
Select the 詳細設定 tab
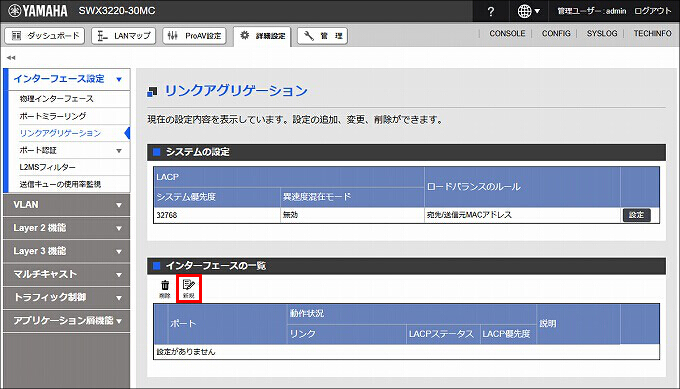click(262, 36)
